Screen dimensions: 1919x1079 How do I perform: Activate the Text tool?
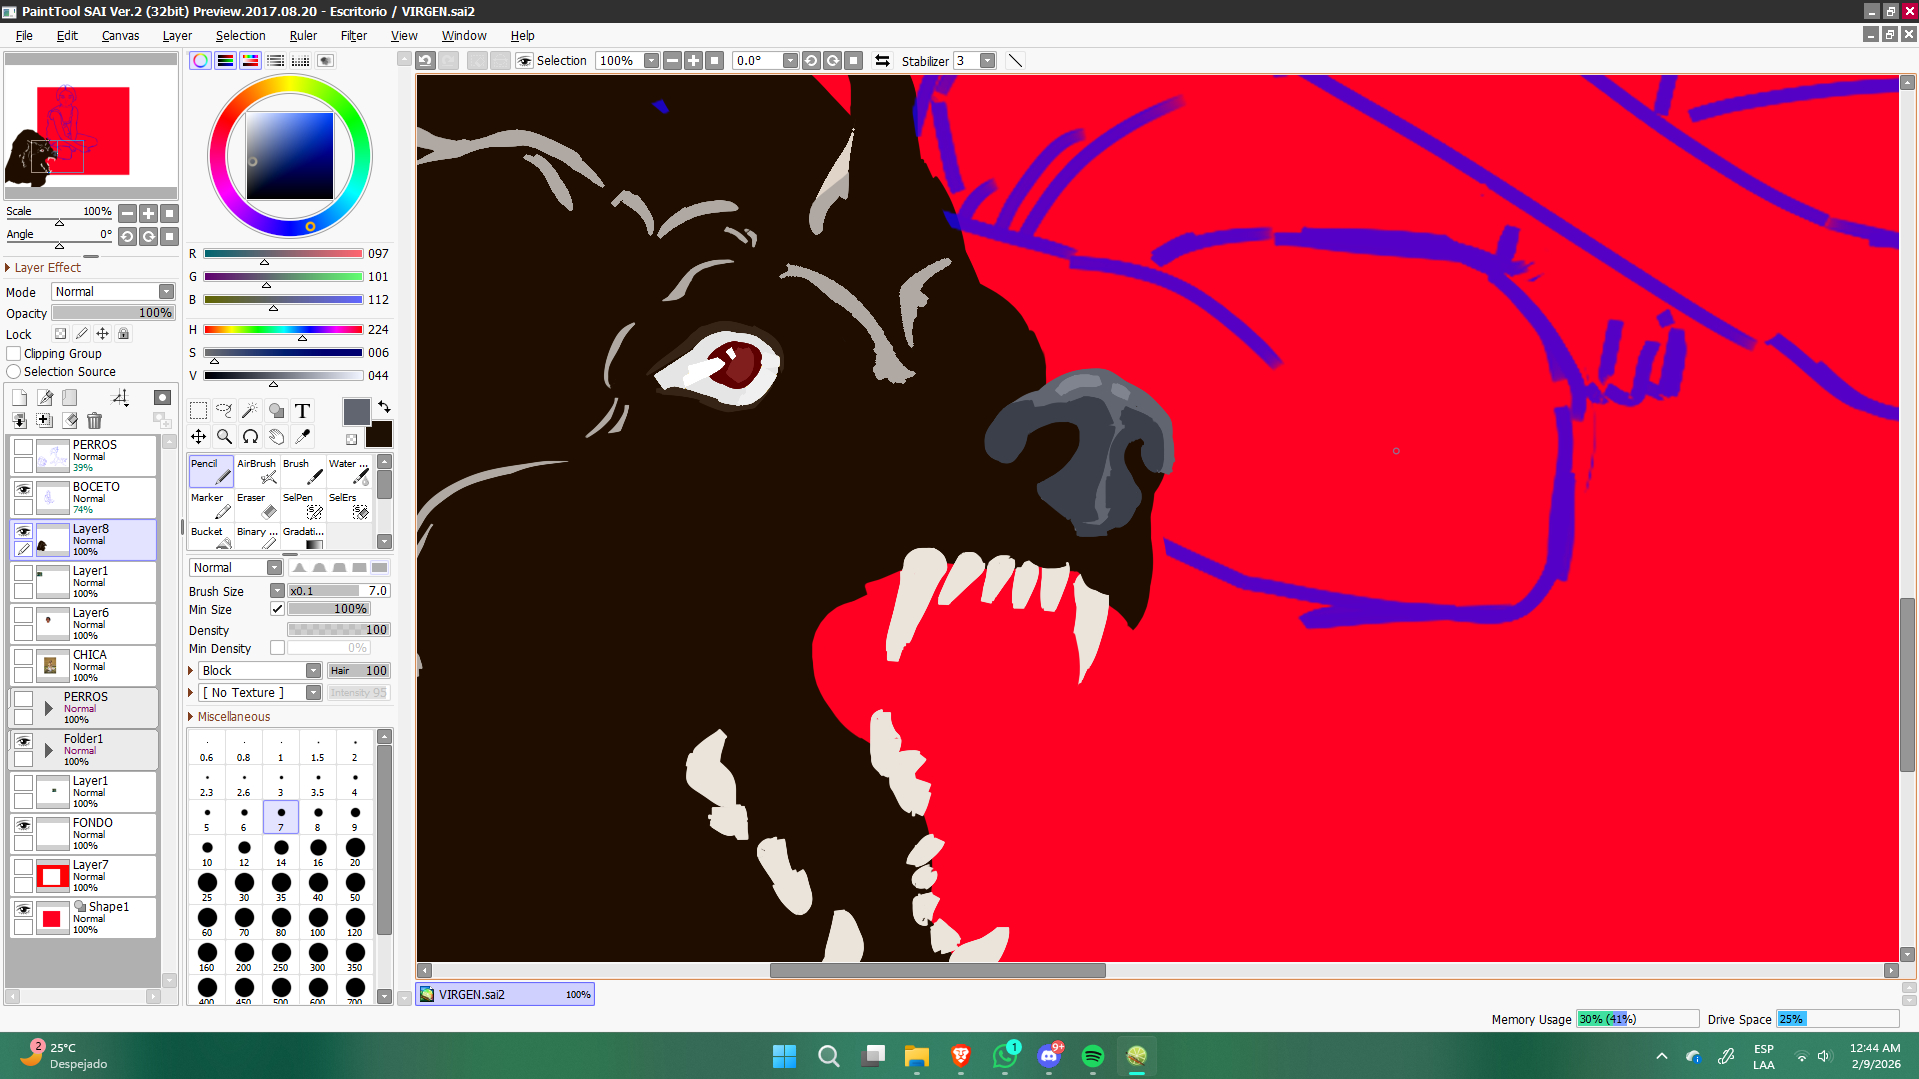[302, 410]
